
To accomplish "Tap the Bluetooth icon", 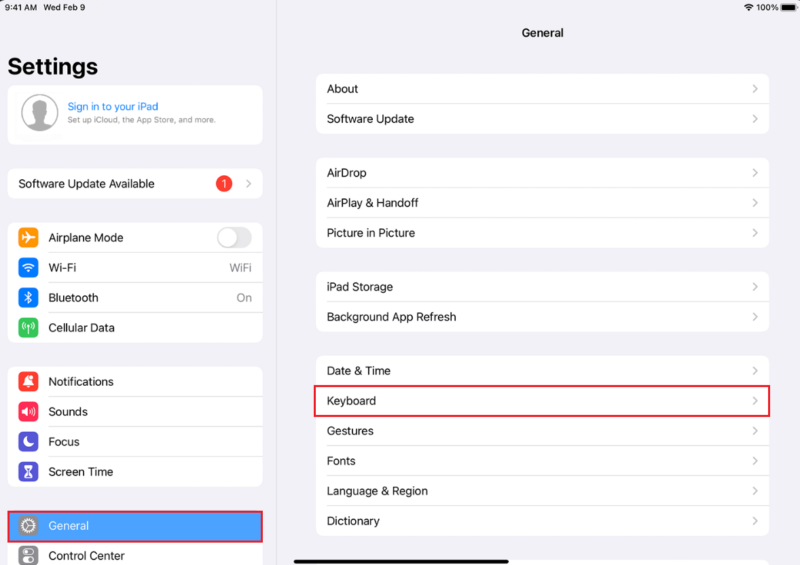I will click(x=29, y=298).
